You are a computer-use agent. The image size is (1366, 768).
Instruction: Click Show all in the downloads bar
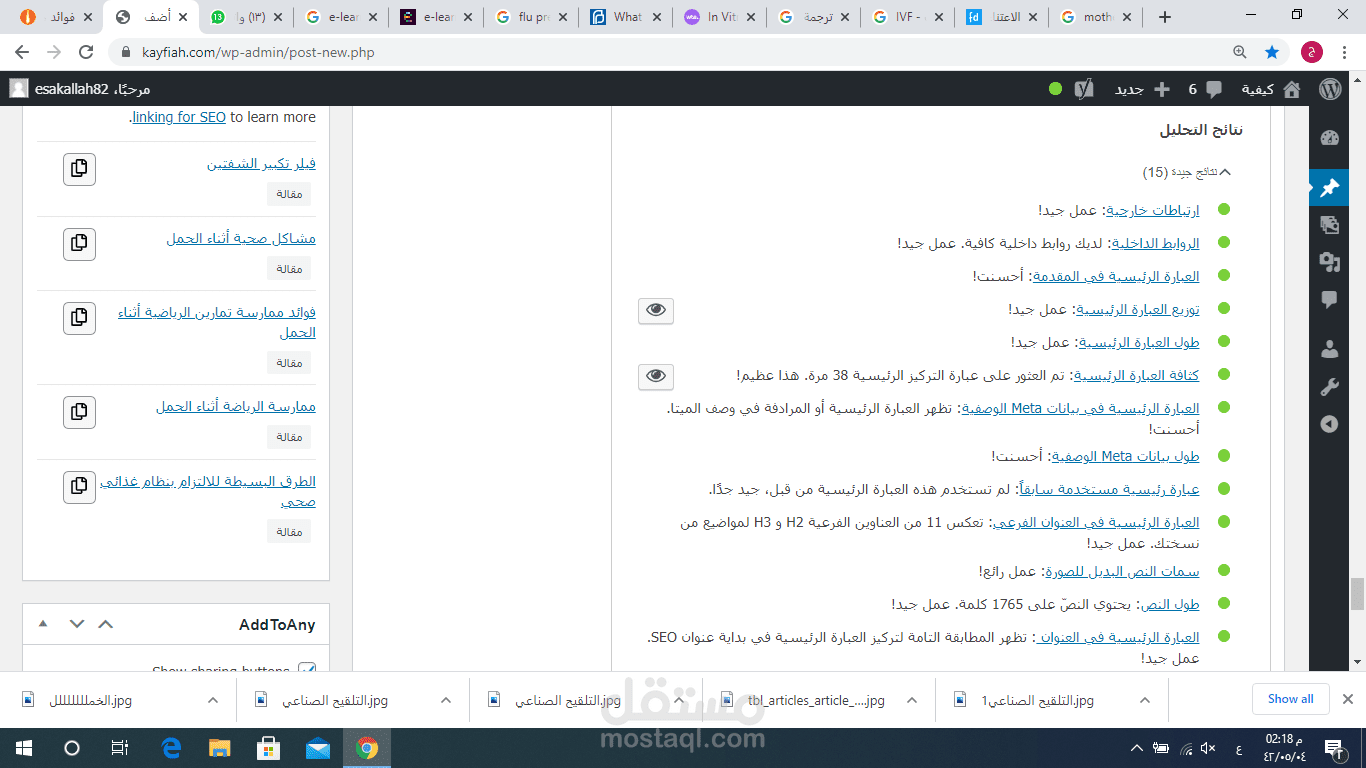click(1290, 699)
